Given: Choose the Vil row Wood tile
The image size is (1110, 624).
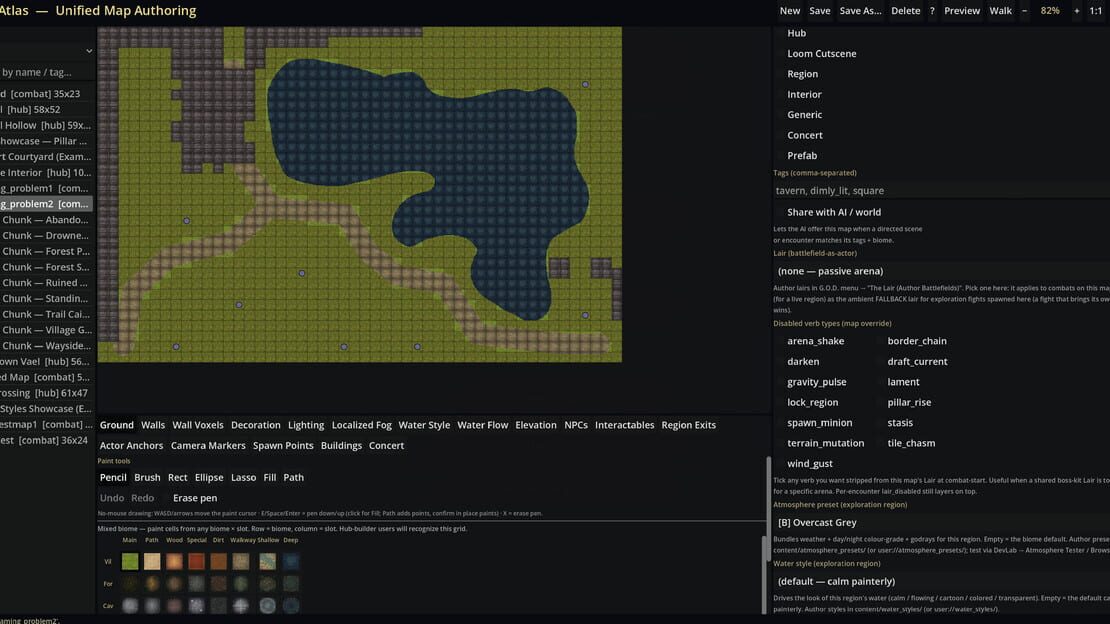Looking at the screenshot, I should 174,562.
